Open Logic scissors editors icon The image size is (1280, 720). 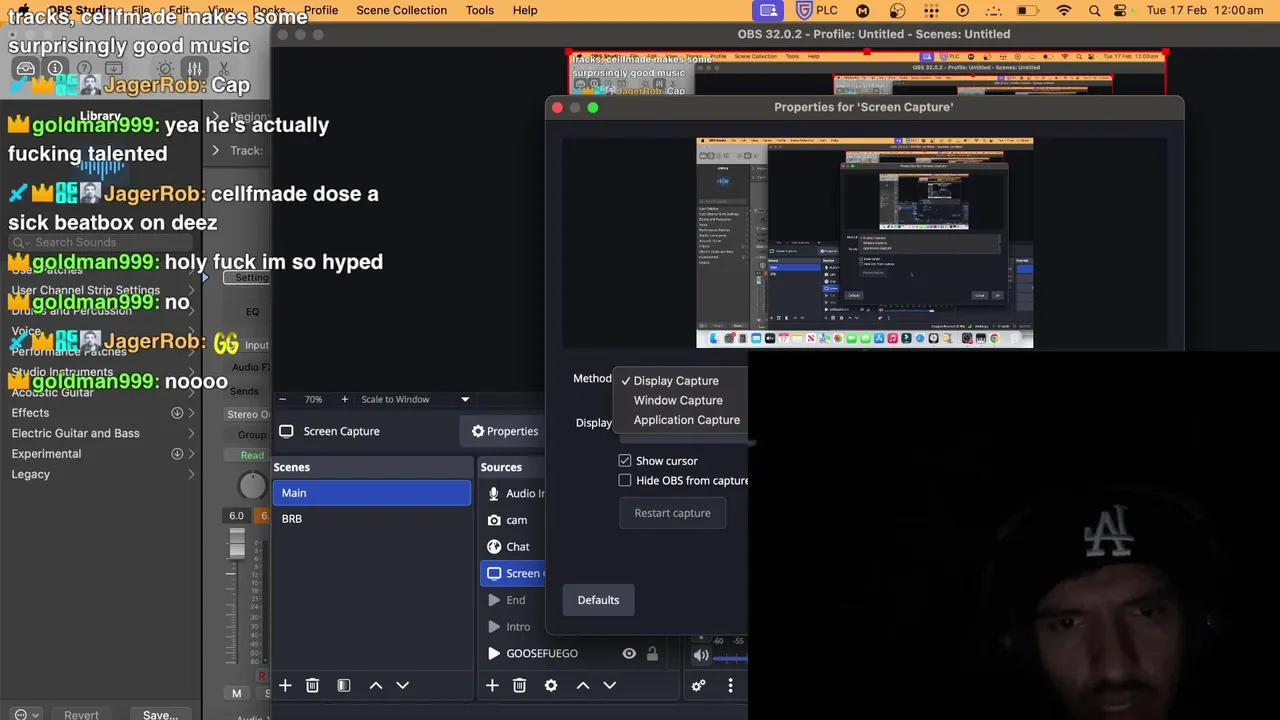(x=224, y=69)
